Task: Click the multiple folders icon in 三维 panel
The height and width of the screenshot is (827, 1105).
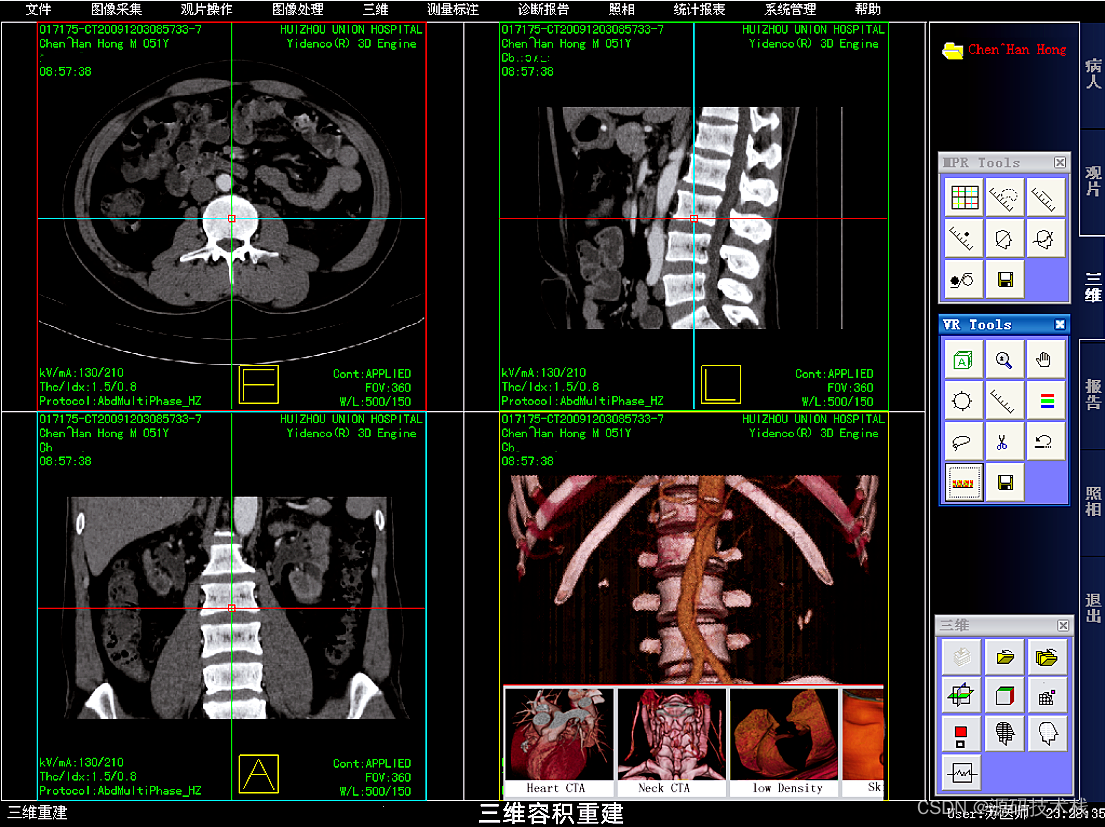Action: pyautogui.click(x=1047, y=658)
